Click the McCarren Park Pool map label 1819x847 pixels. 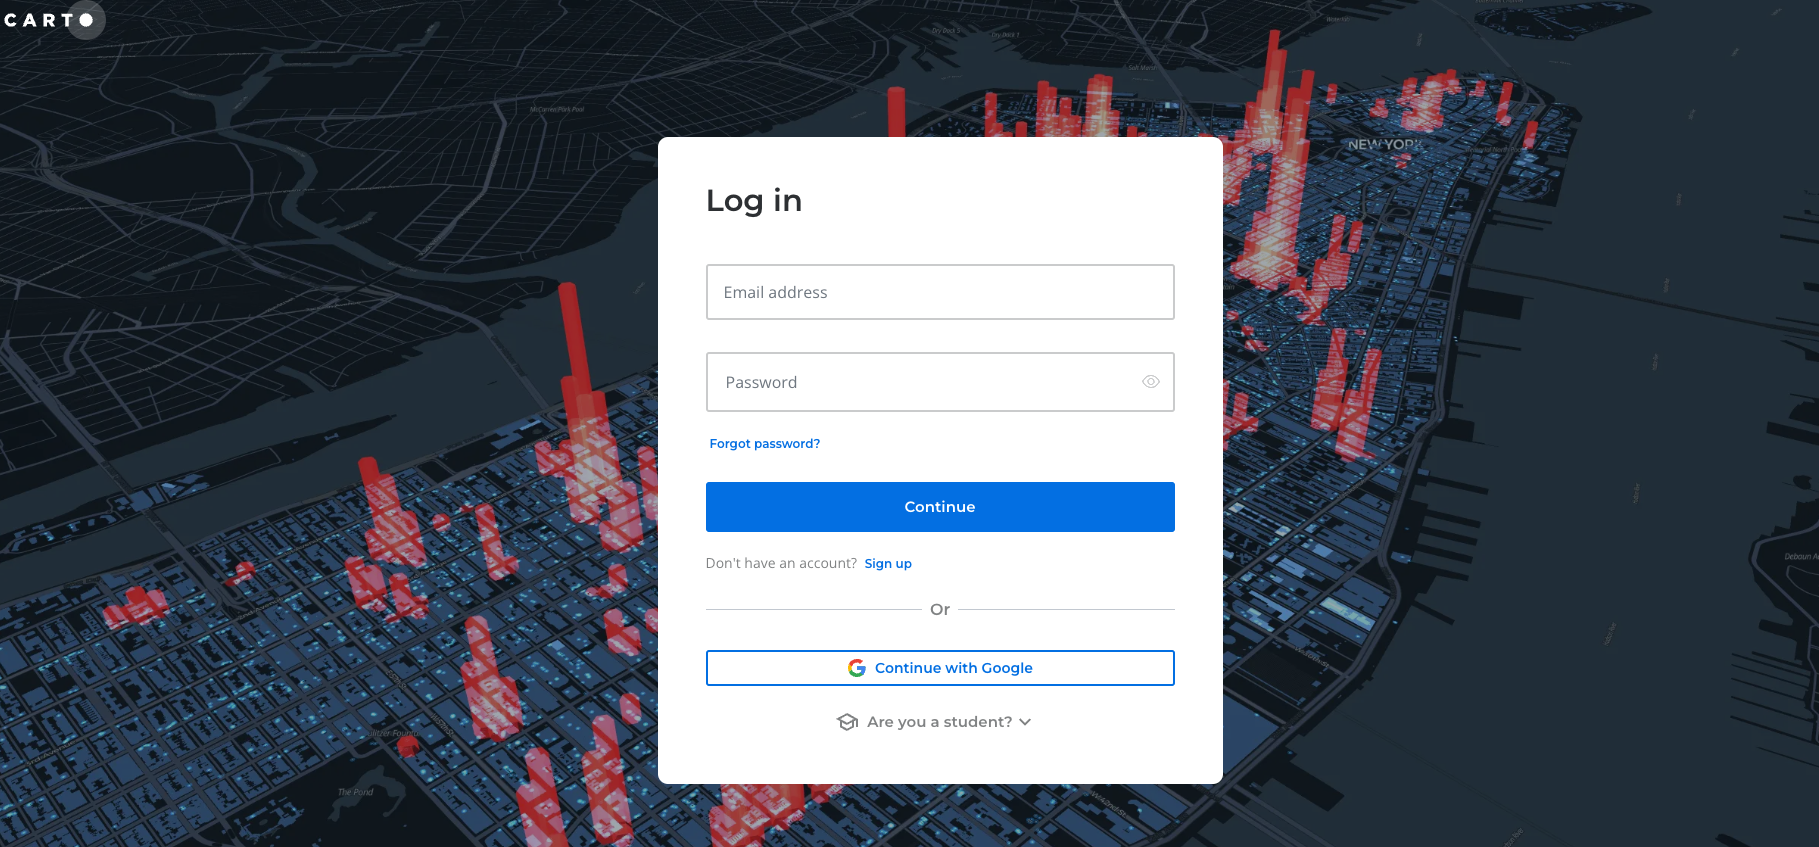pos(557,109)
